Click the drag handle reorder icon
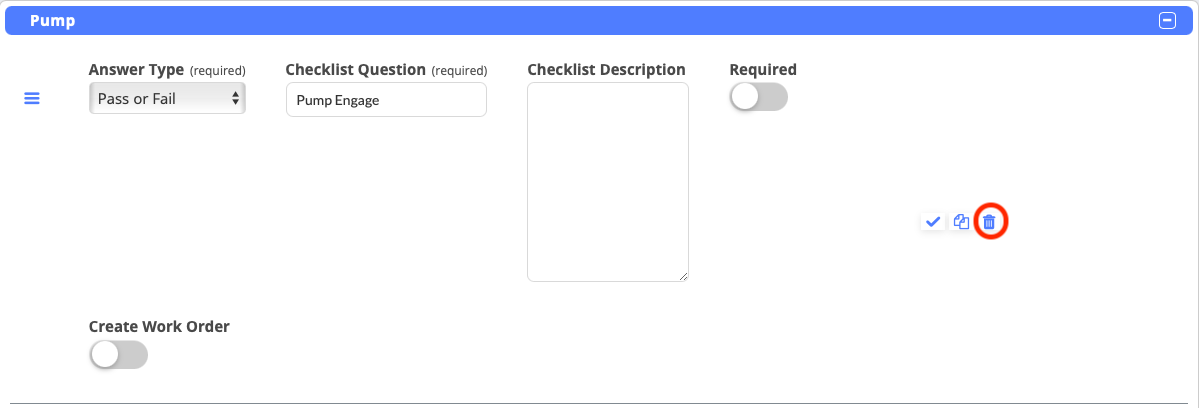The image size is (1199, 408). click(x=32, y=99)
